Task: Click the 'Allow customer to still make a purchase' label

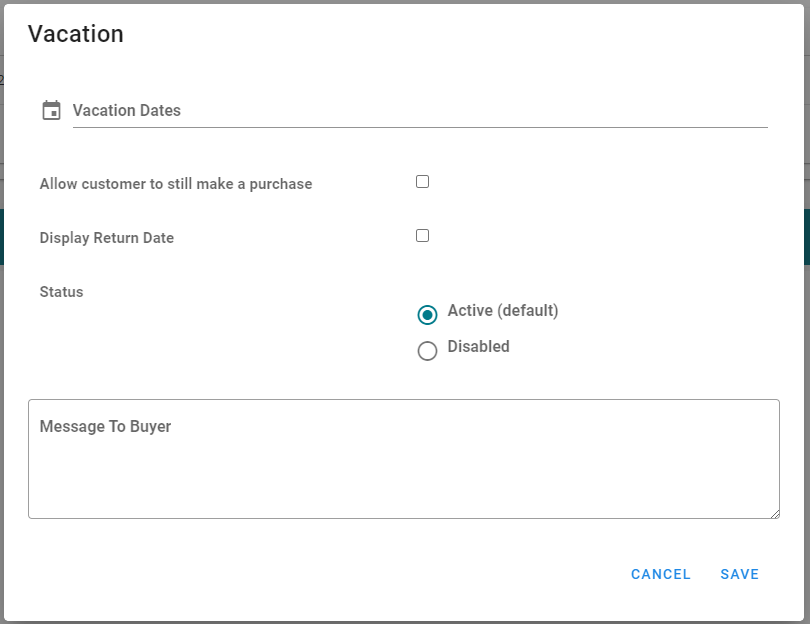Action: [x=176, y=184]
